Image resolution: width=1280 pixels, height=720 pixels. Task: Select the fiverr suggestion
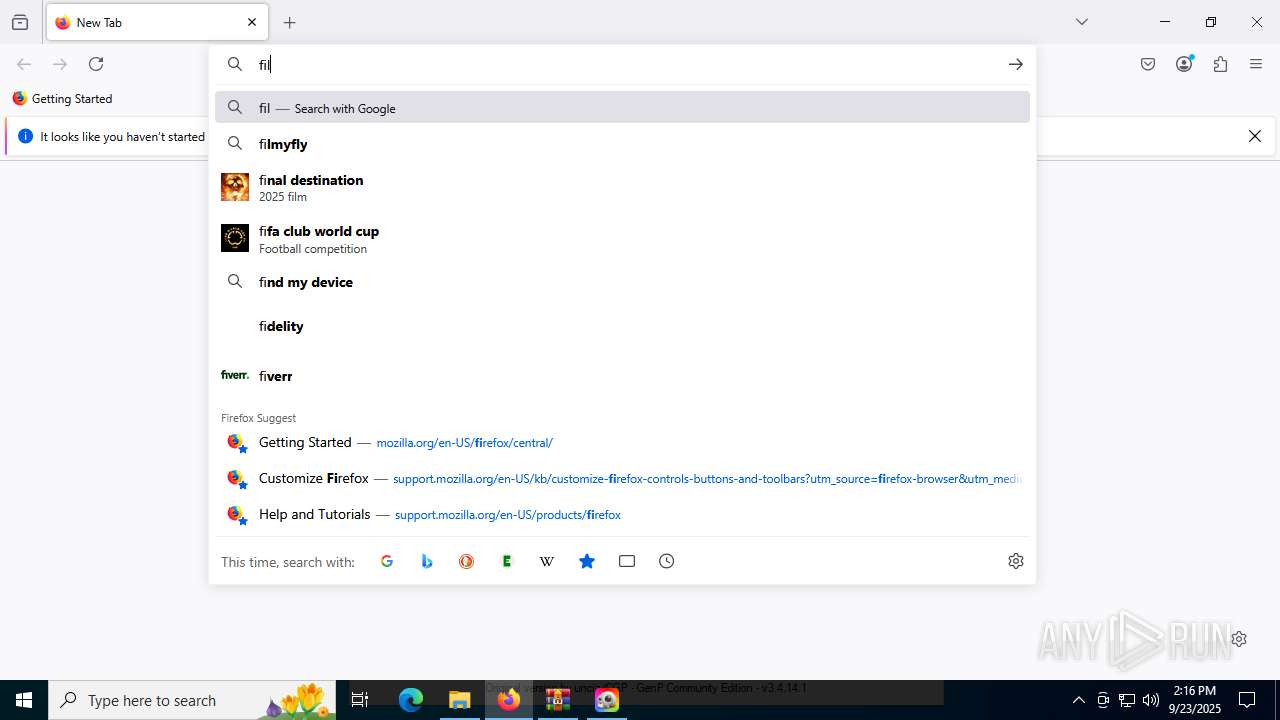(x=622, y=376)
